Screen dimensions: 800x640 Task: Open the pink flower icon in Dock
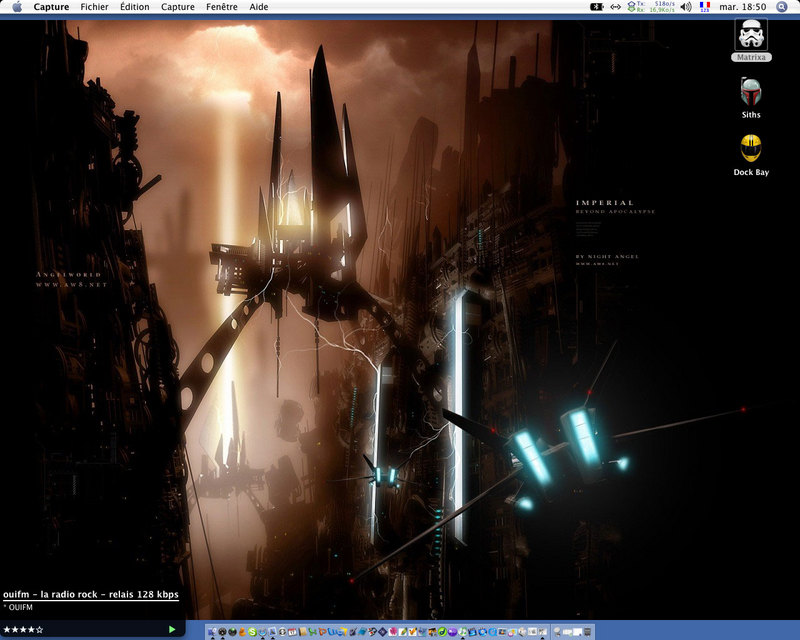pyautogui.click(x=392, y=632)
